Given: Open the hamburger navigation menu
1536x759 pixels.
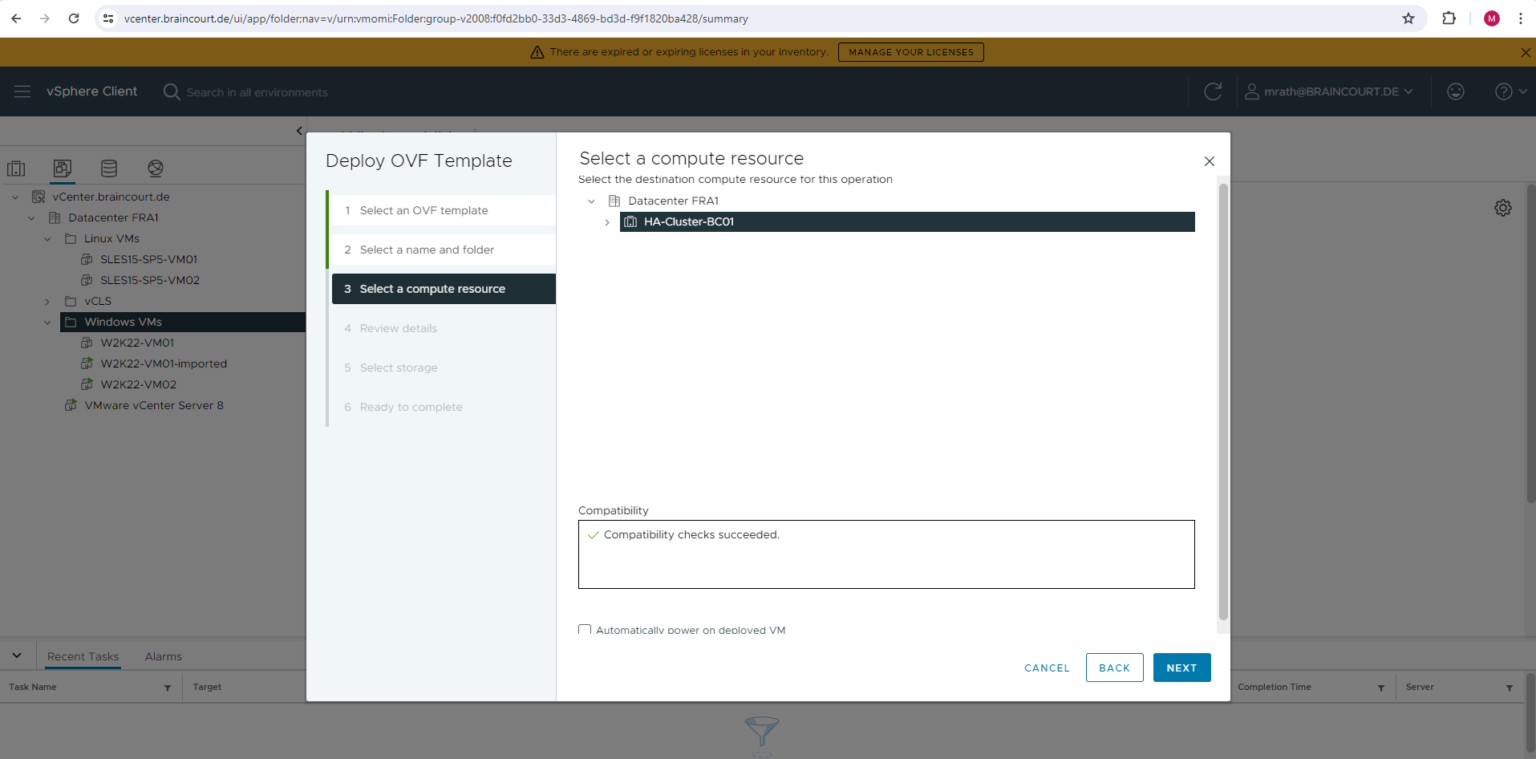Looking at the screenshot, I should 22,91.
